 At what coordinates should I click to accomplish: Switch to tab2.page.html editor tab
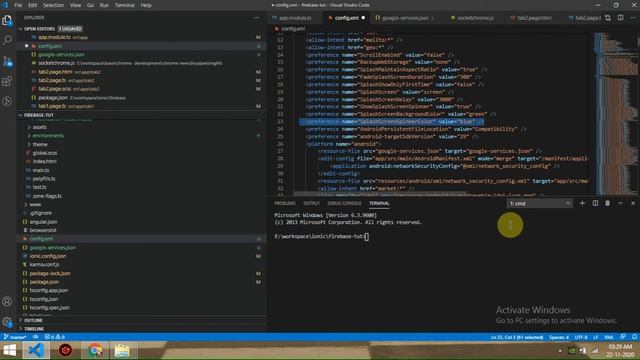pyautogui.click(x=534, y=18)
